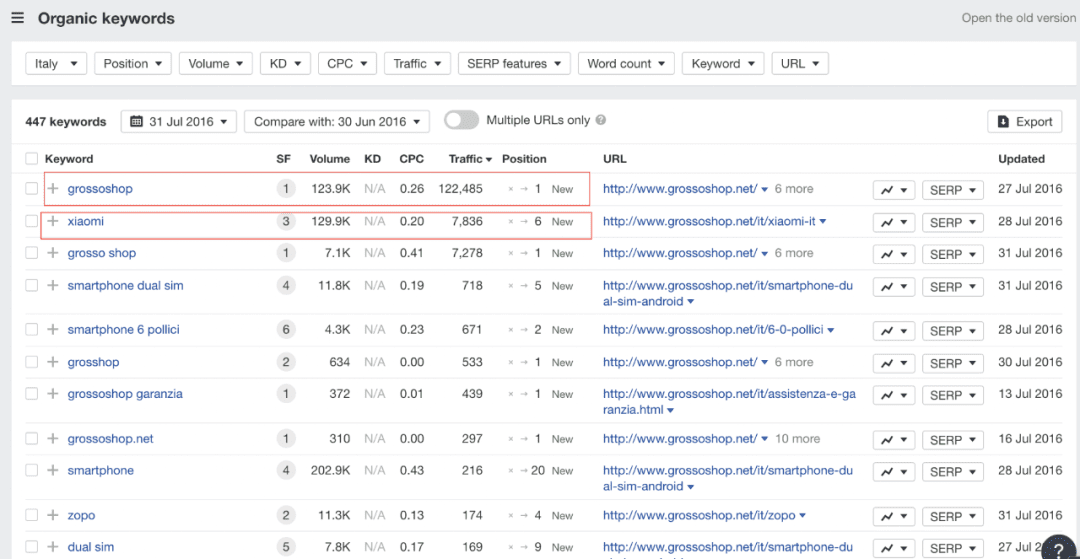Sort by CPC column header

point(412,159)
